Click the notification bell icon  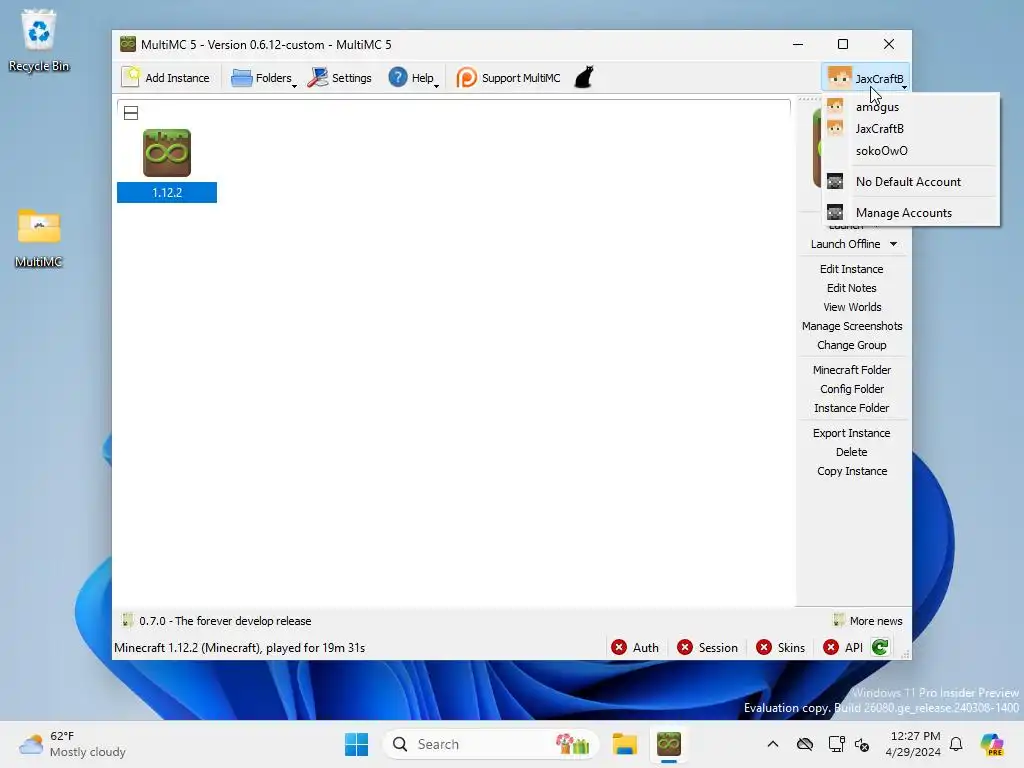click(x=956, y=744)
